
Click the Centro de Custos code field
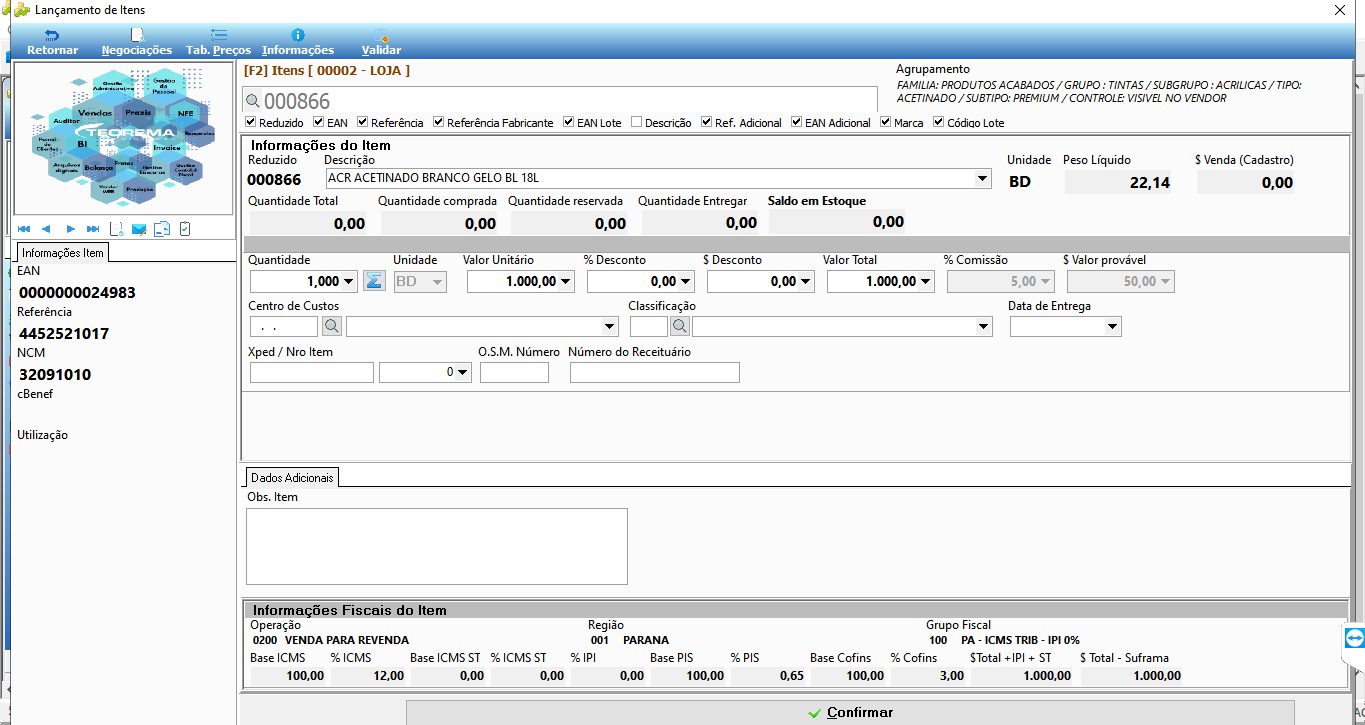click(284, 327)
